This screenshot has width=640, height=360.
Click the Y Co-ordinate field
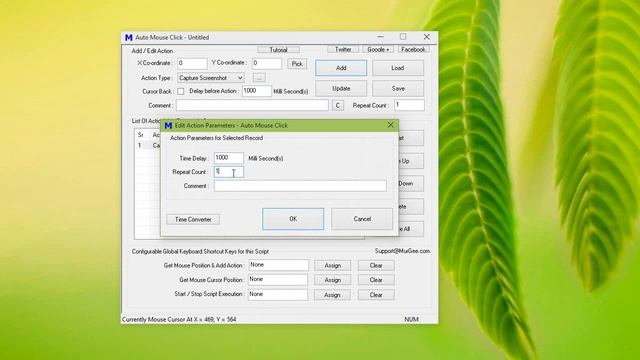[267, 64]
